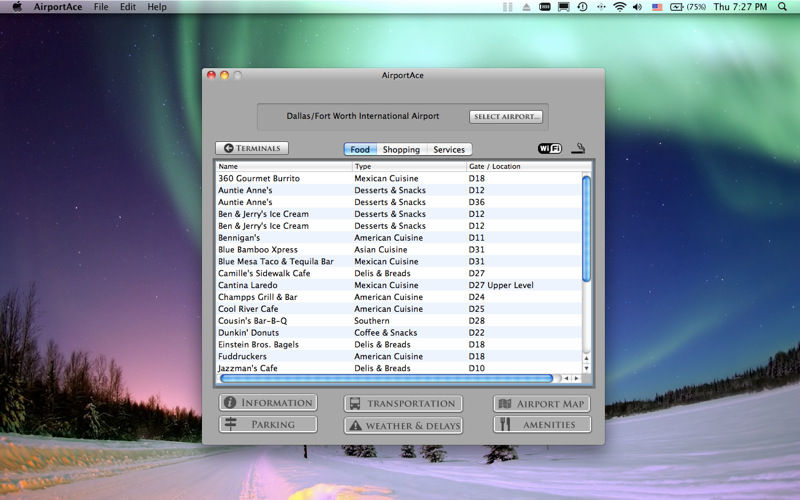
Task: Open the Airport Map
Action: point(542,404)
